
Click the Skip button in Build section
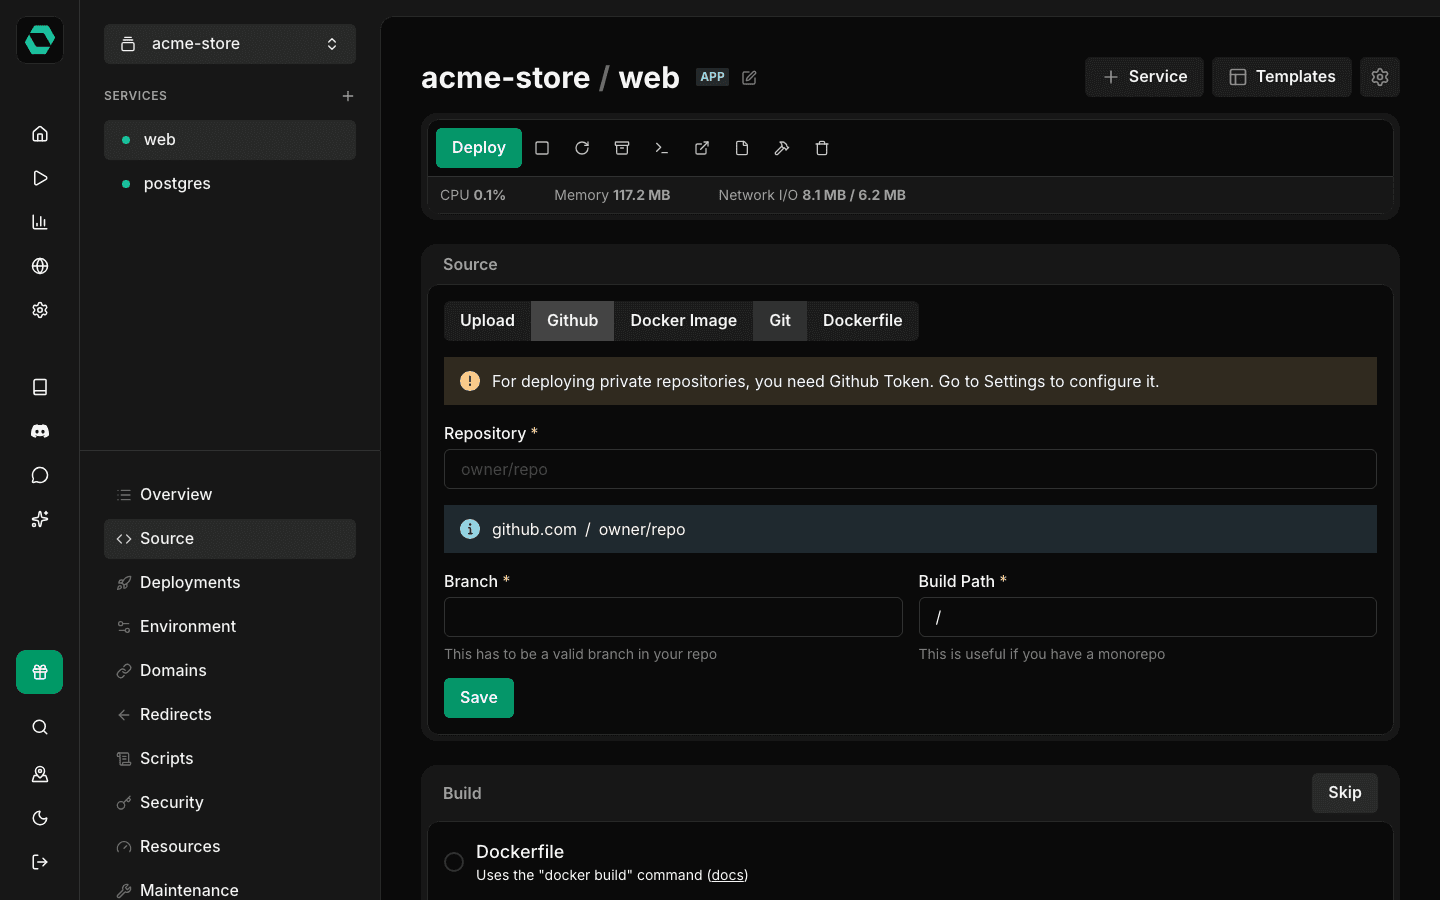click(1345, 793)
